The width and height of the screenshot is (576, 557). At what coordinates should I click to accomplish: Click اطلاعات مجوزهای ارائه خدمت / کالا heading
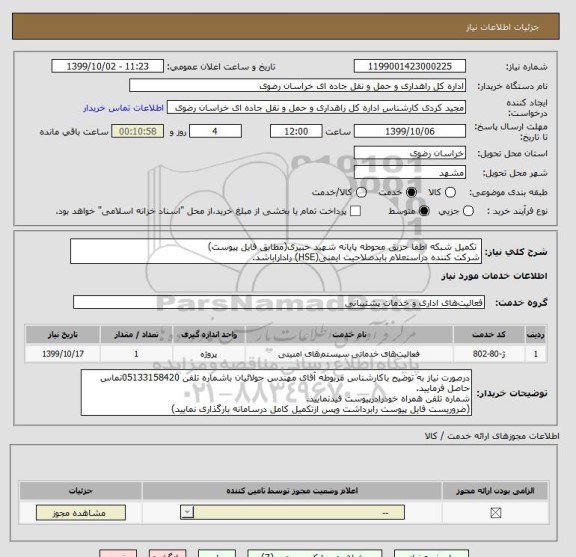[x=492, y=436]
